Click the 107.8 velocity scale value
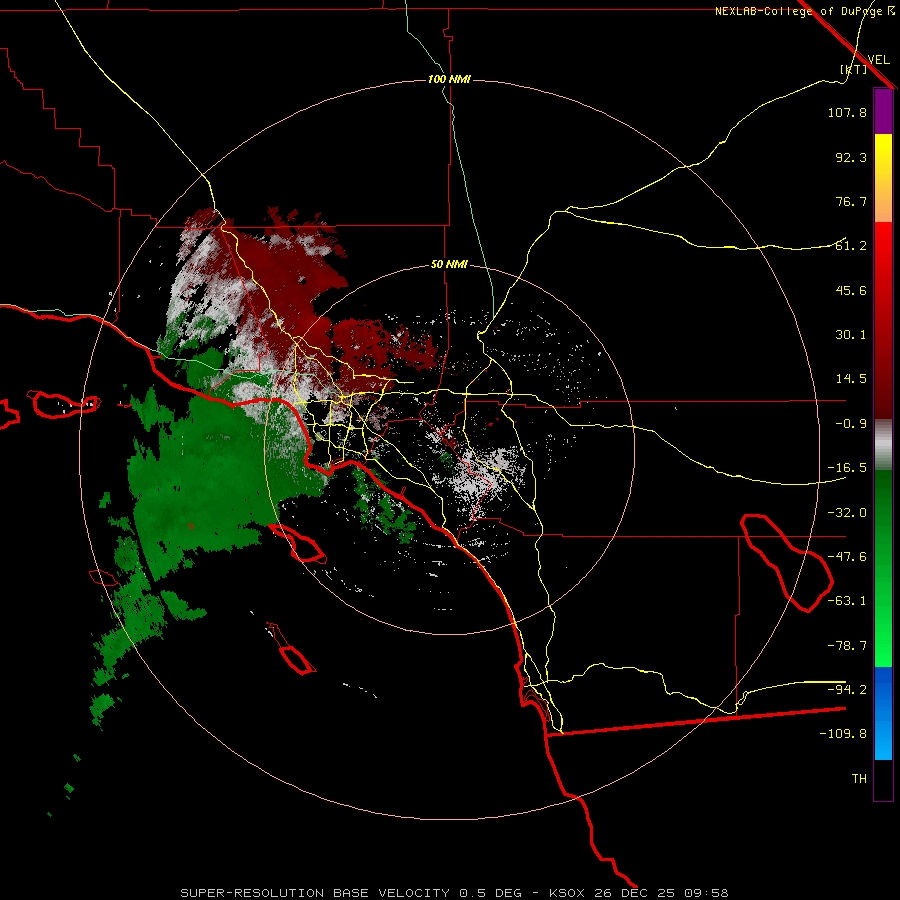 tap(847, 112)
